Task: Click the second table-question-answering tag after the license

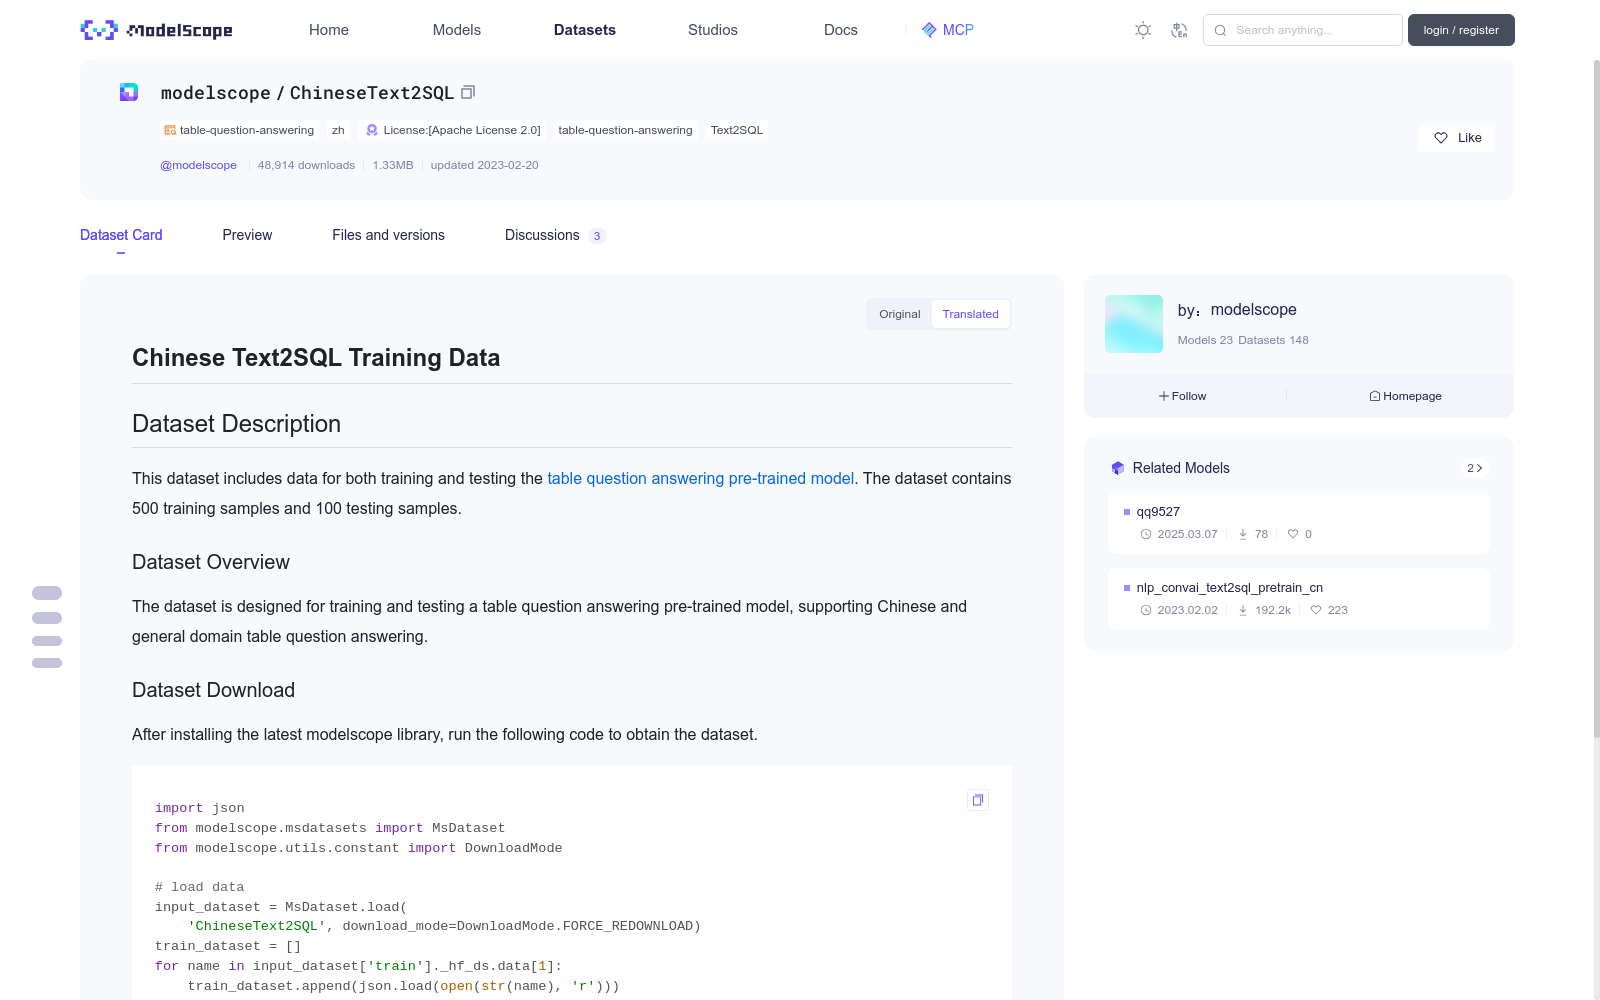Action: tap(625, 130)
